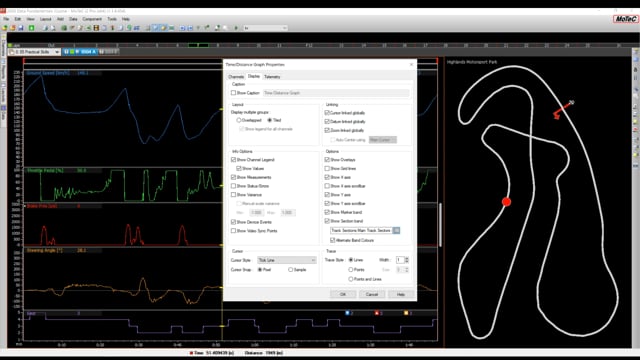The width and height of the screenshot is (640, 360).
Task: Enable the Show Caption checkbox
Action: (x=233, y=93)
